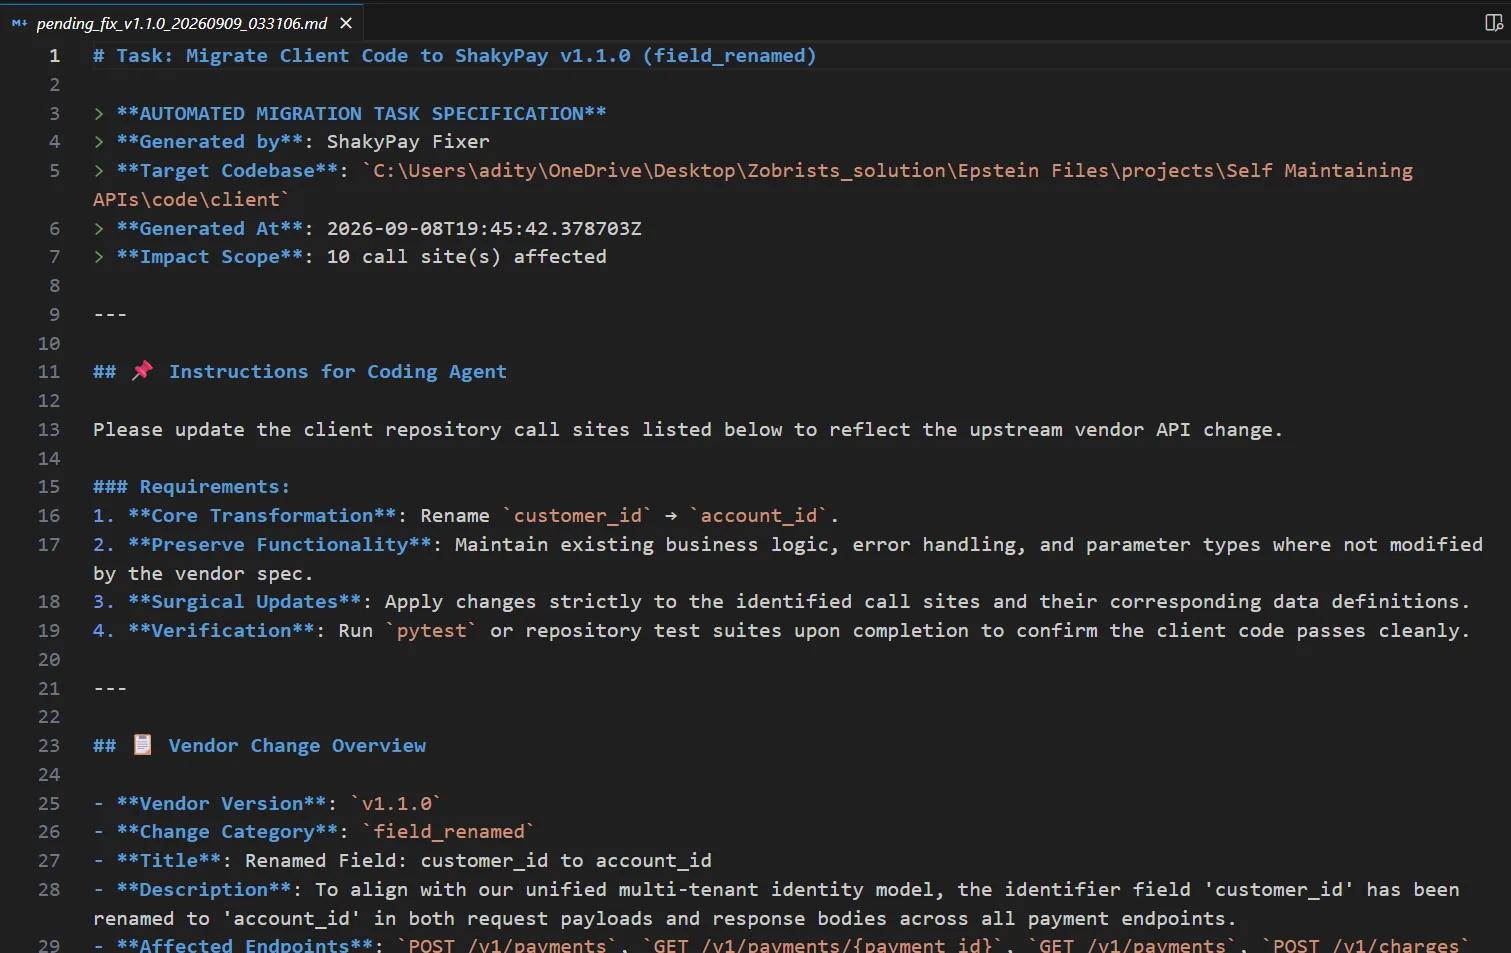Click the 'Impact Scope' label
The image size is (1511, 953).
[210, 257]
